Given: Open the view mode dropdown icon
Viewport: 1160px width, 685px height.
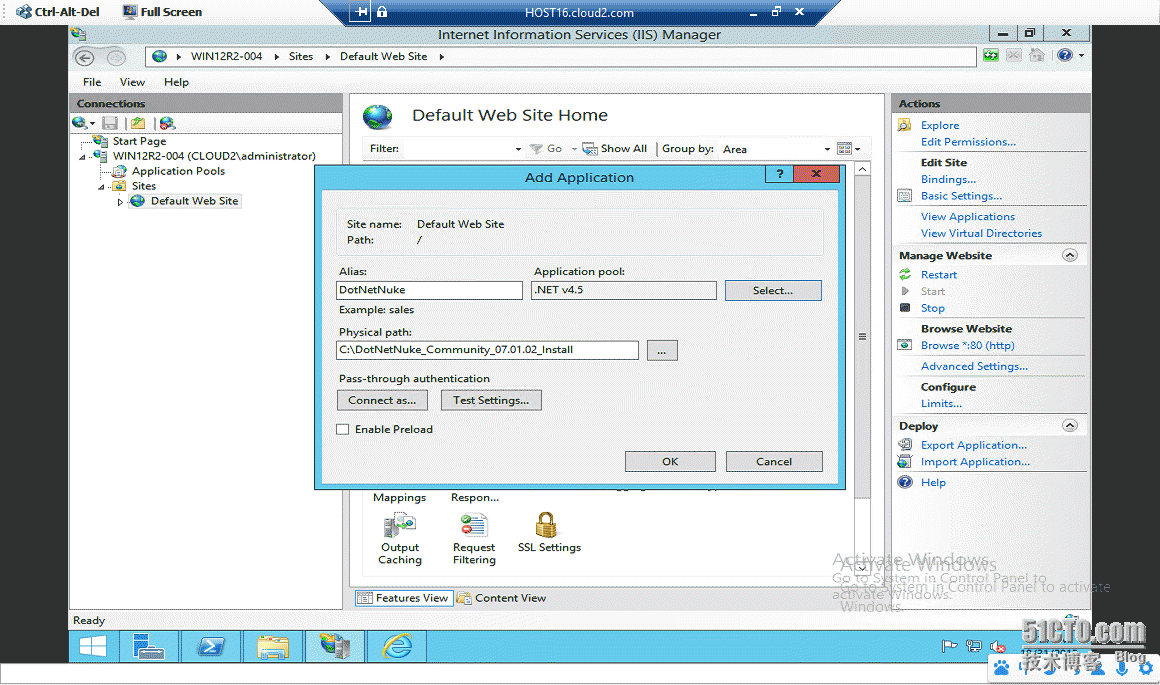Looking at the screenshot, I should coord(849,149).
